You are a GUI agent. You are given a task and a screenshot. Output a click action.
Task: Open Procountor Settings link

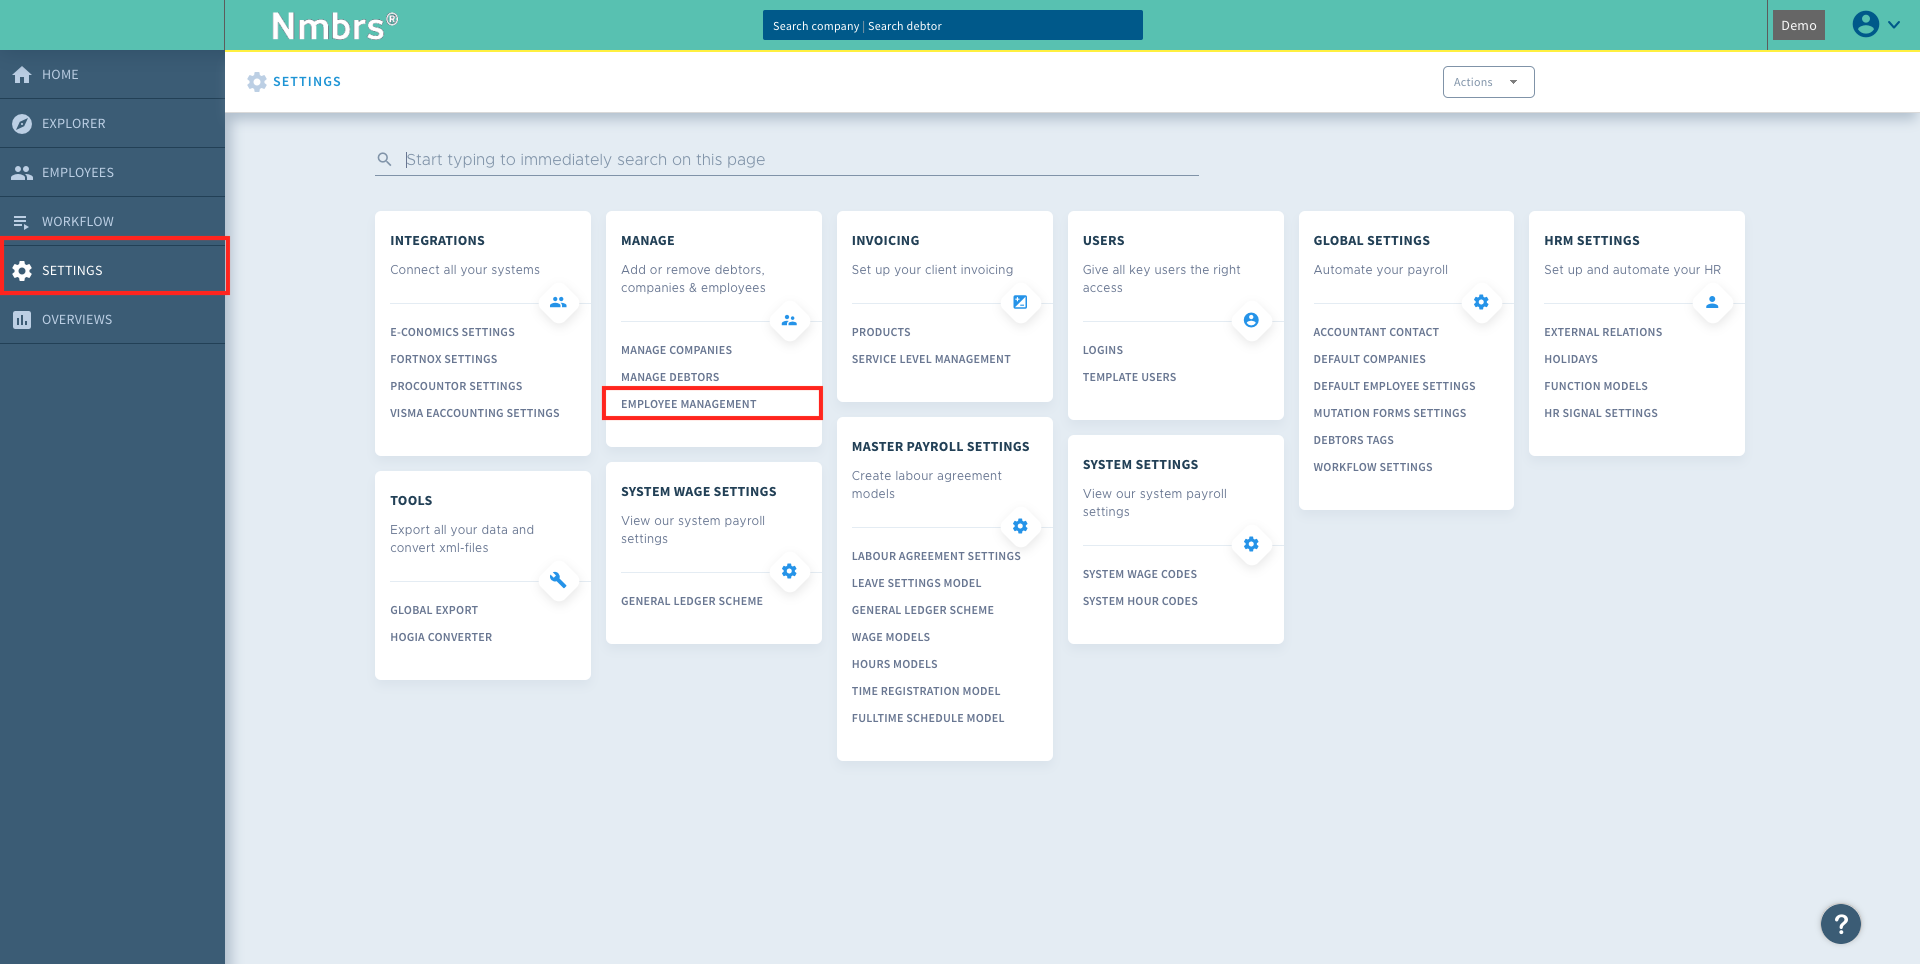[x=456, y=386]
